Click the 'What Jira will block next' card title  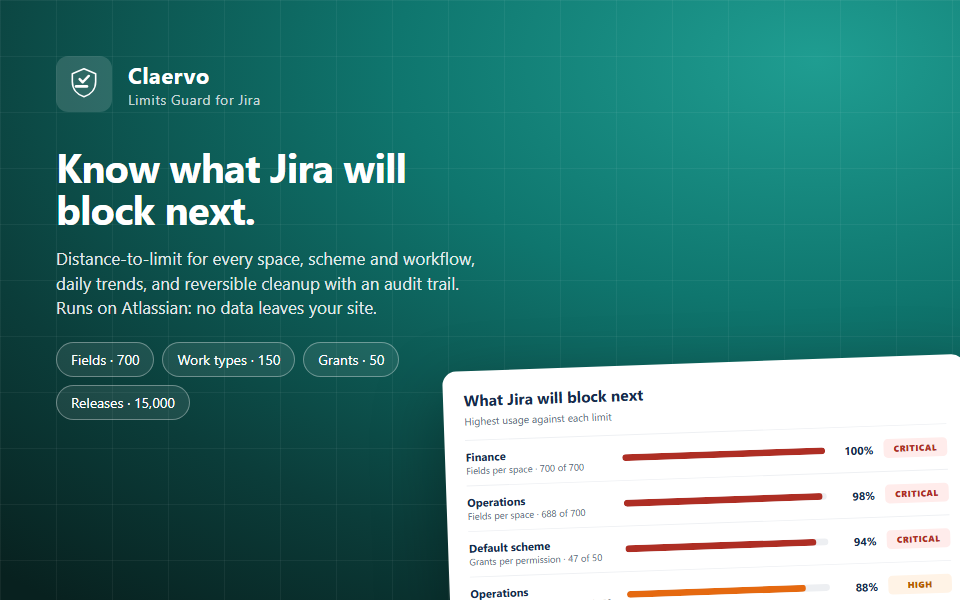click(x=553, y=399)
